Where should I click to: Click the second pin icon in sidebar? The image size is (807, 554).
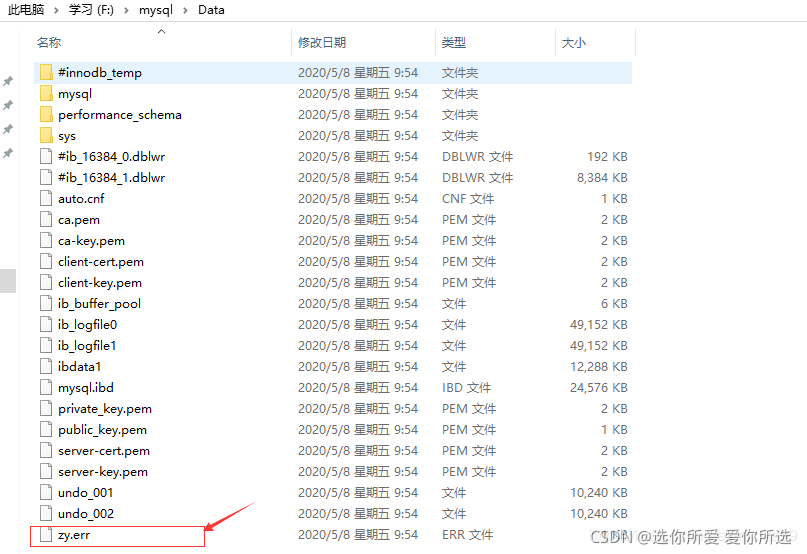click(x=8, y=106)
